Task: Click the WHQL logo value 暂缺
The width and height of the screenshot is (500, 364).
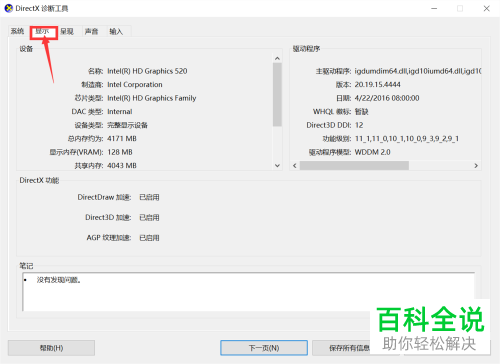Action: (361, 112)
